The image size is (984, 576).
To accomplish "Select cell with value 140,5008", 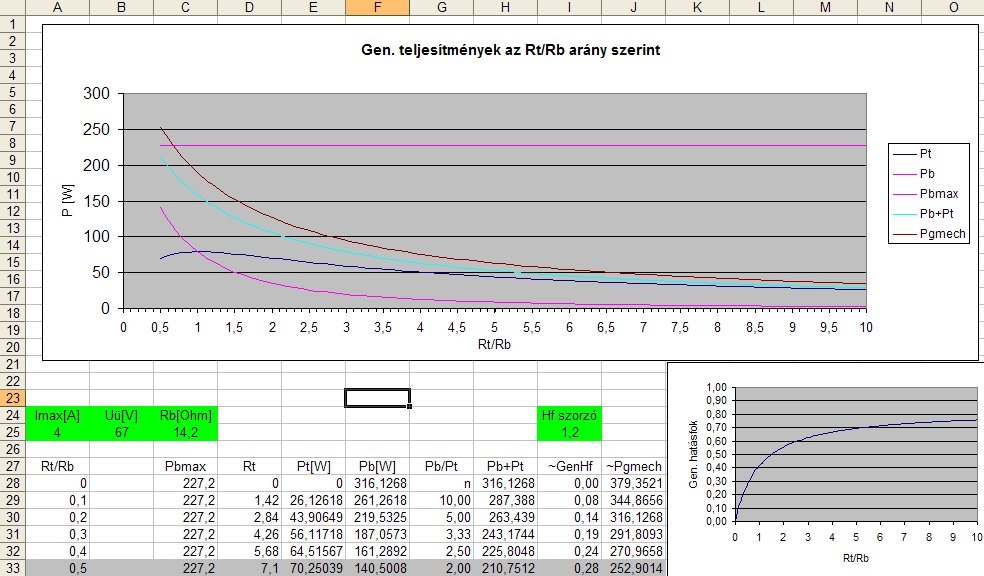I will tap(377, 568).
